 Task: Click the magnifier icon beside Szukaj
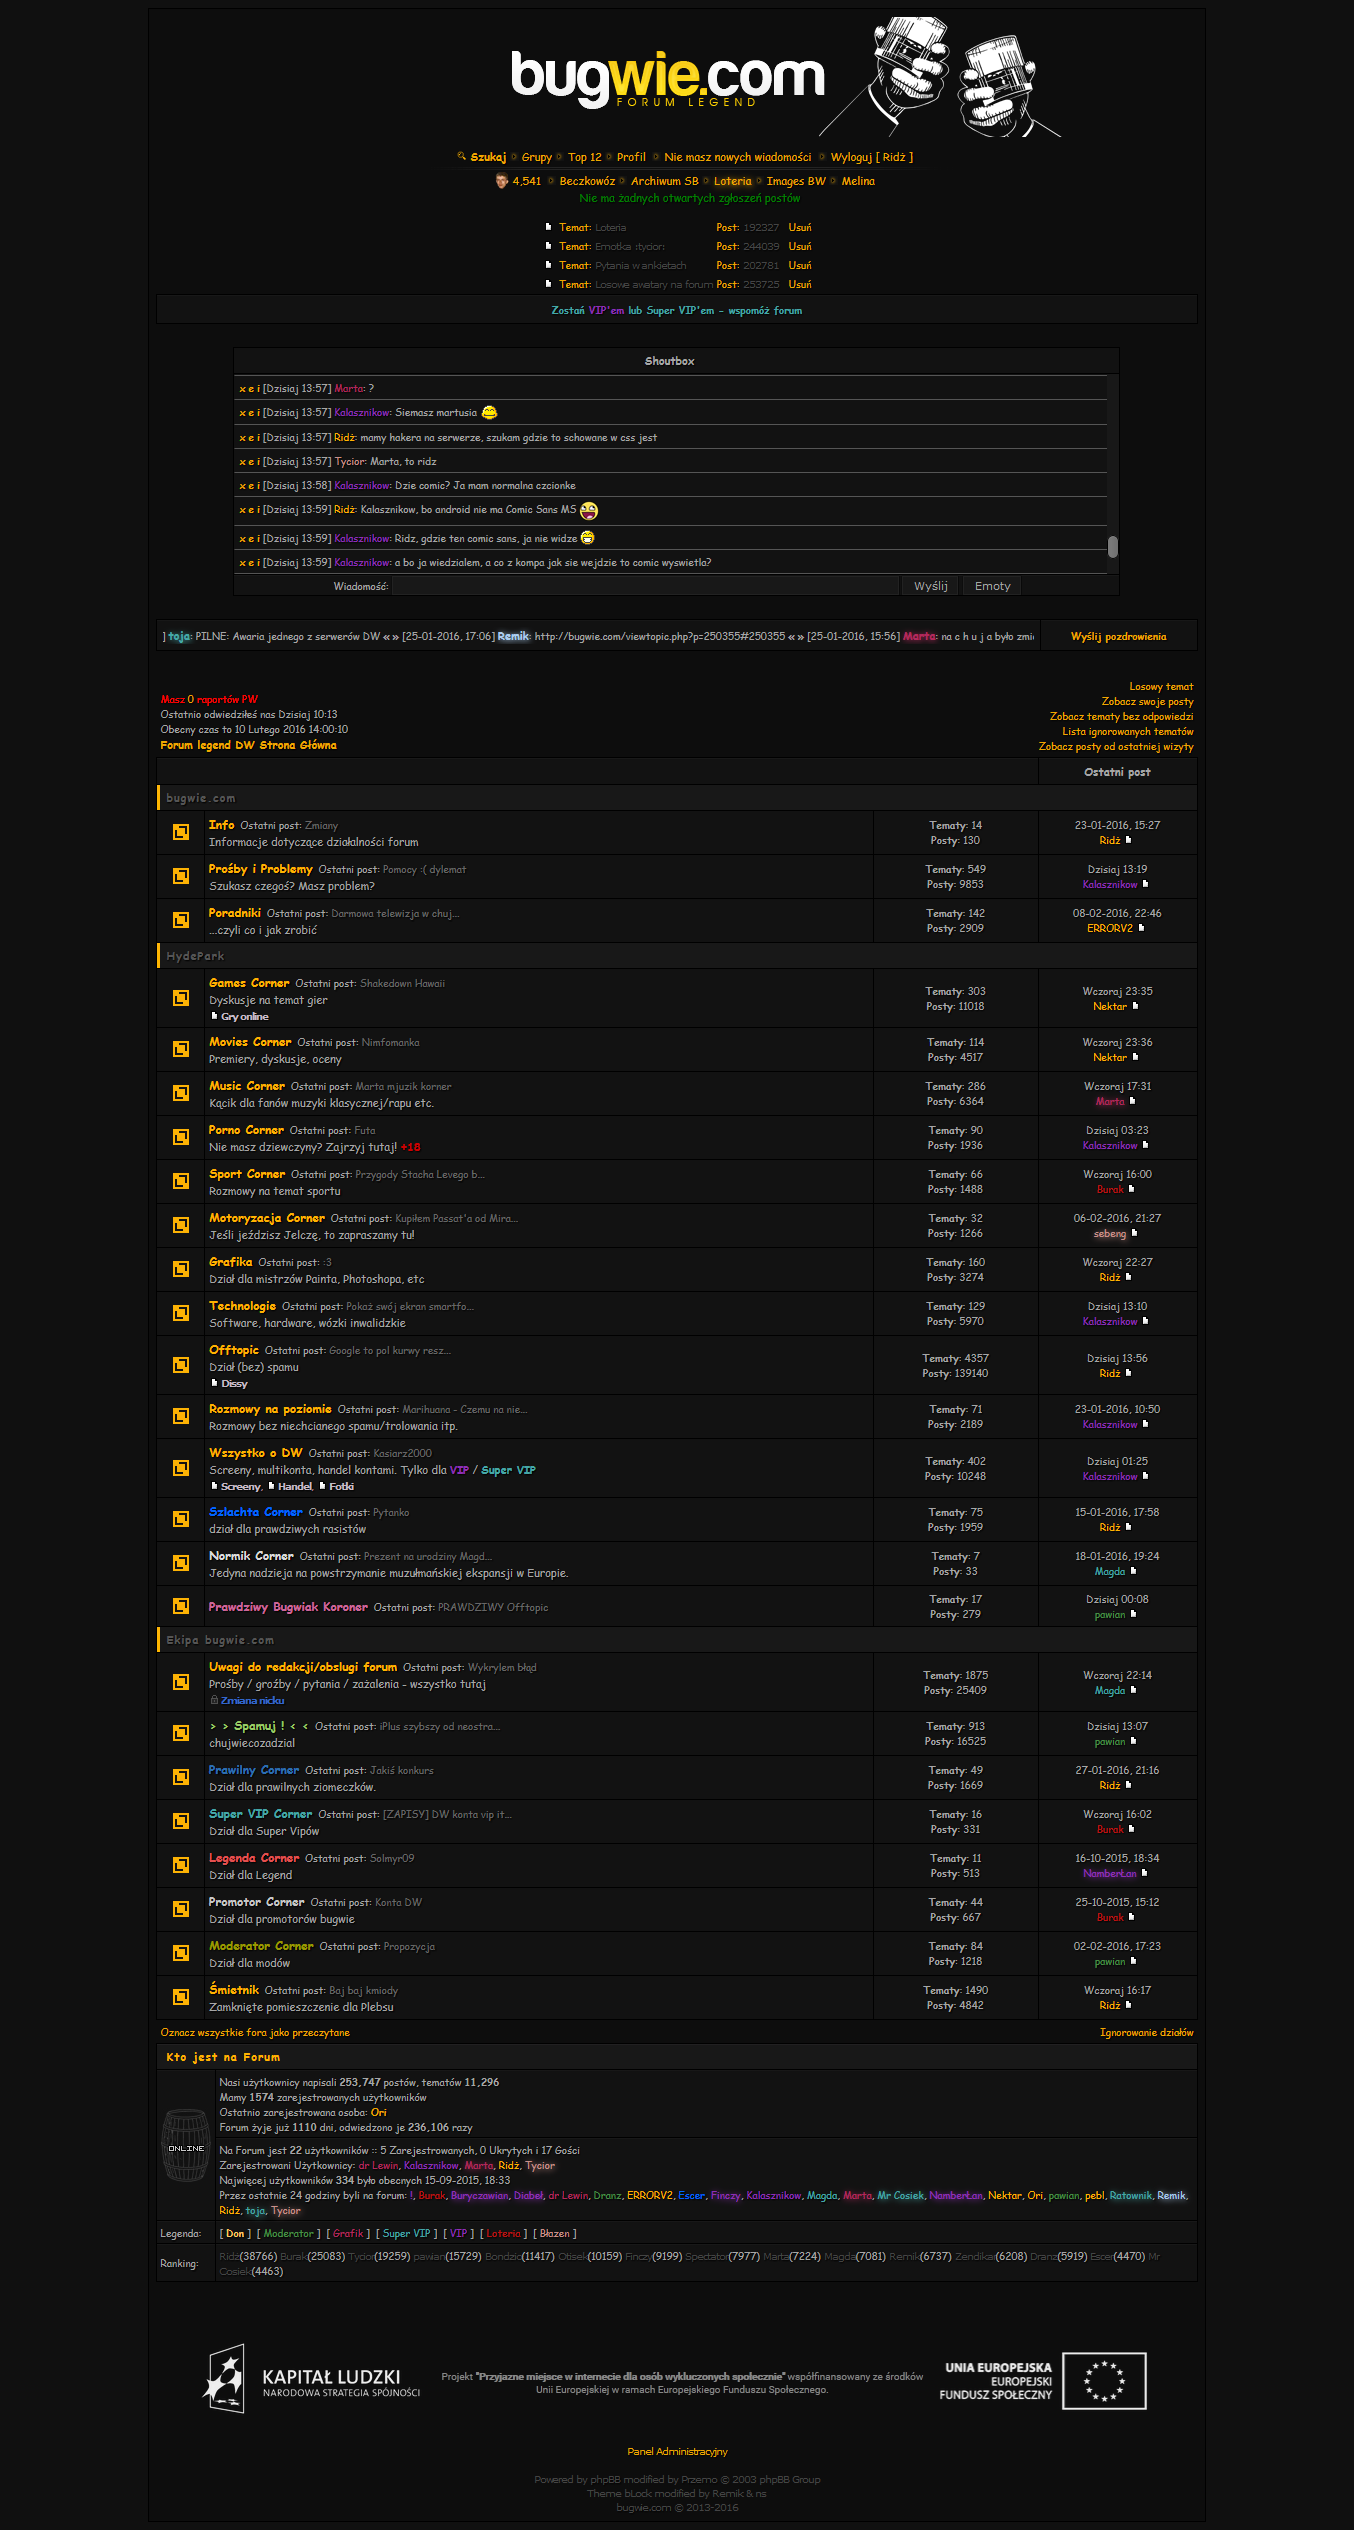point(461,156)
